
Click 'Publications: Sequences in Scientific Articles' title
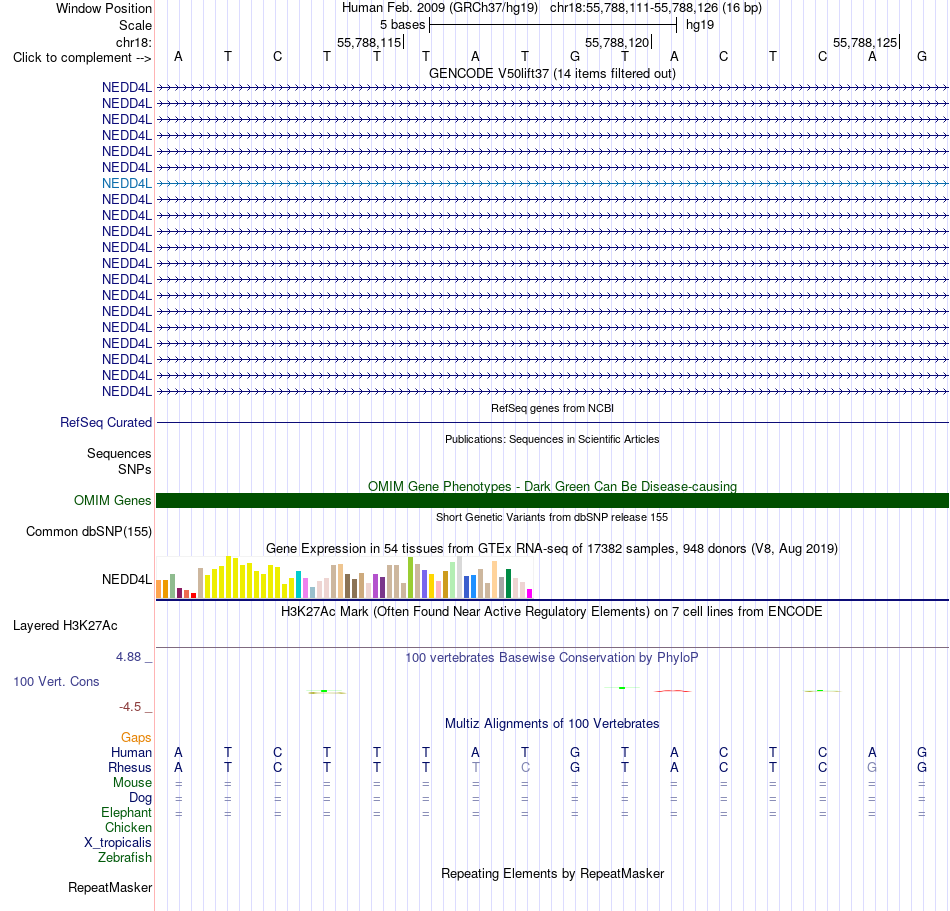tap(552, 439)
